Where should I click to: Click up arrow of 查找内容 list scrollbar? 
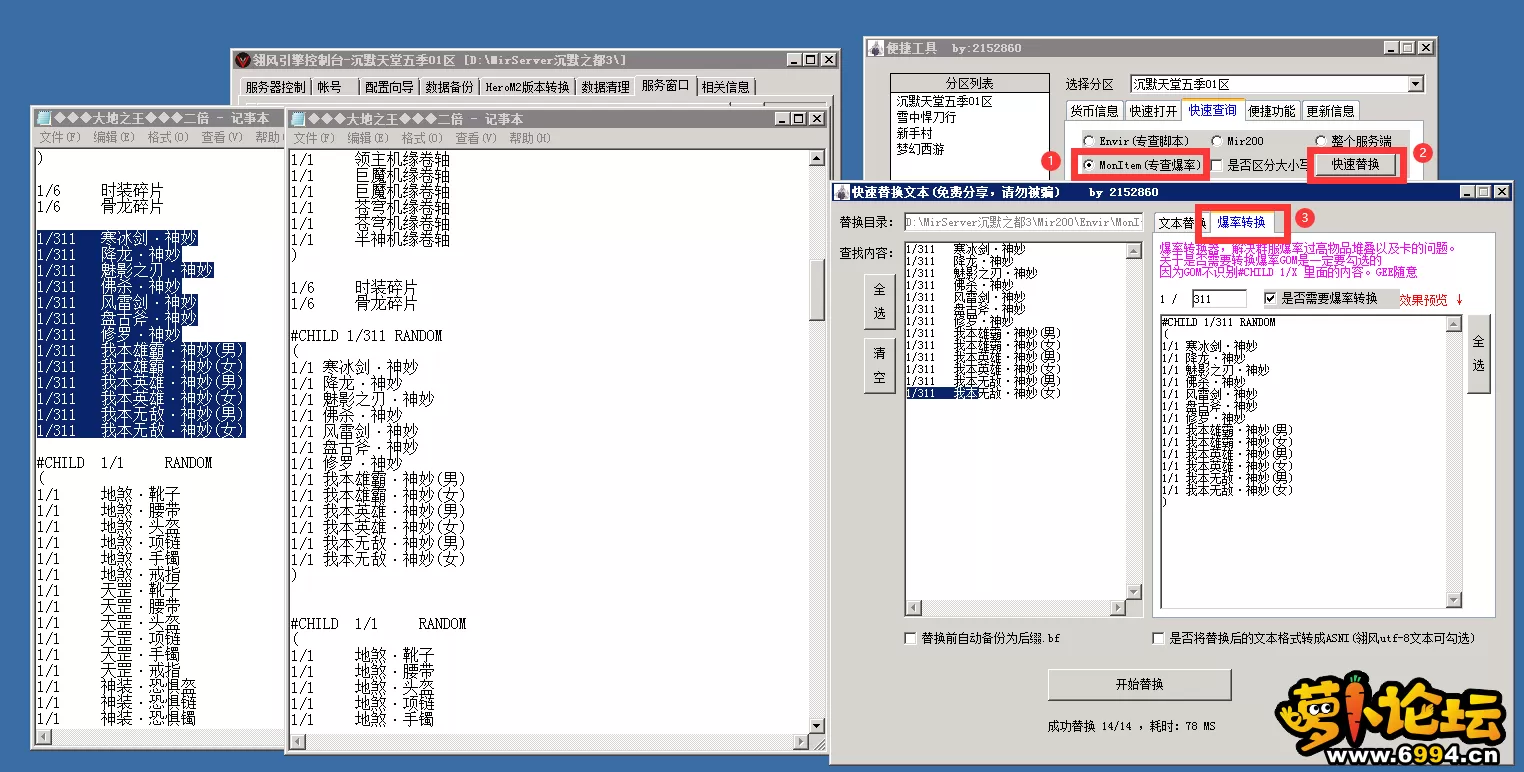click(x=1134, y=249)
